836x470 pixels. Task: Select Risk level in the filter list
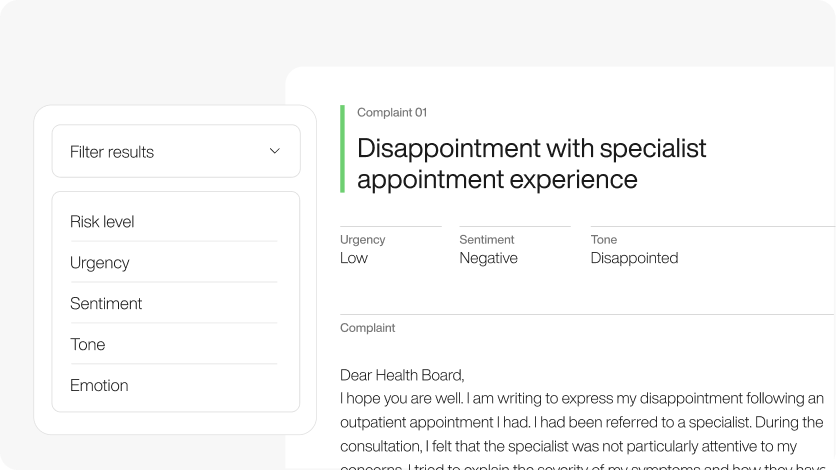102,222
